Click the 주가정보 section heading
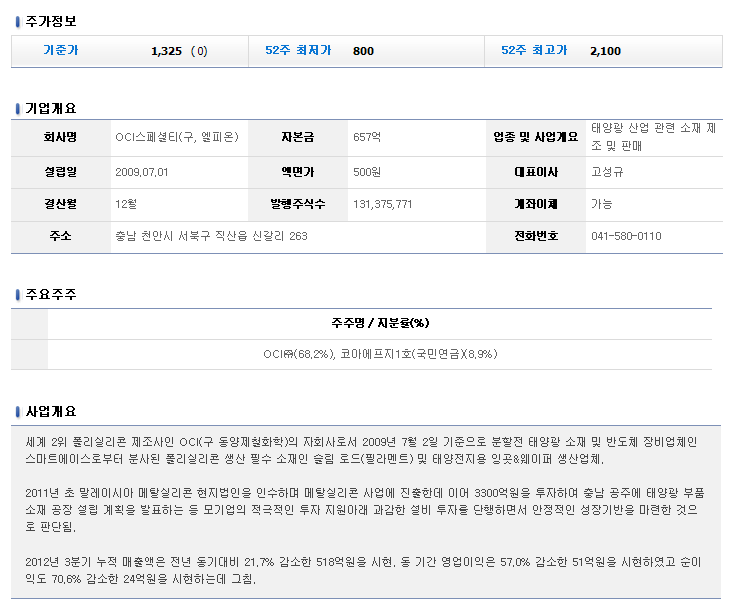 [50, 21]
